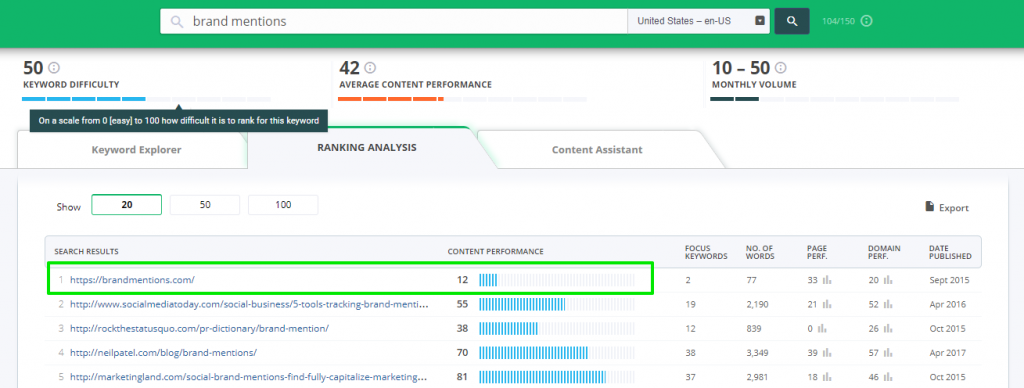Screen dimensions: 1024x388
Task: Click the info icon beside Monthly Volume 10 – 50
Action: [x=780, y=67]
